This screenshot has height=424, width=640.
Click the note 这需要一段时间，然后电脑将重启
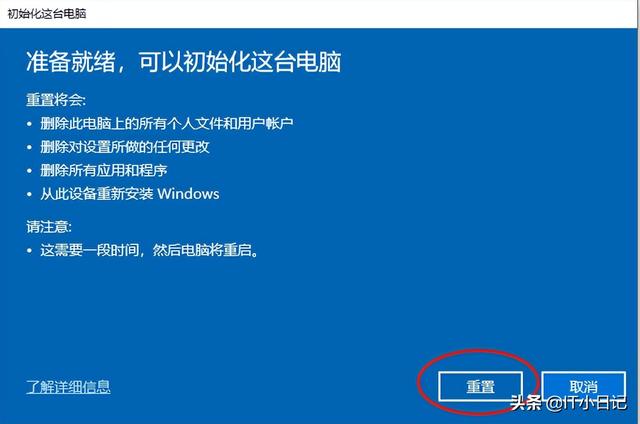[149, 250]
